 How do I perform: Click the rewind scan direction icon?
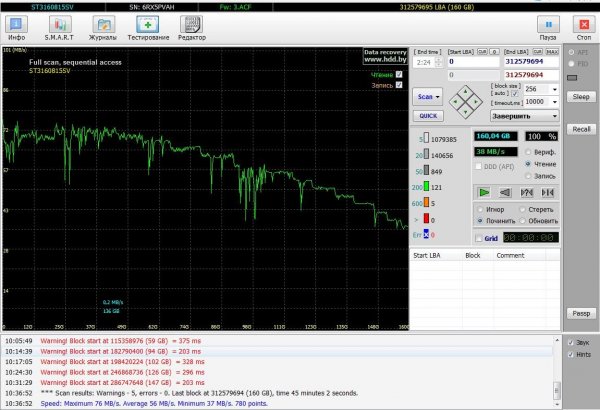coord(505,191)
